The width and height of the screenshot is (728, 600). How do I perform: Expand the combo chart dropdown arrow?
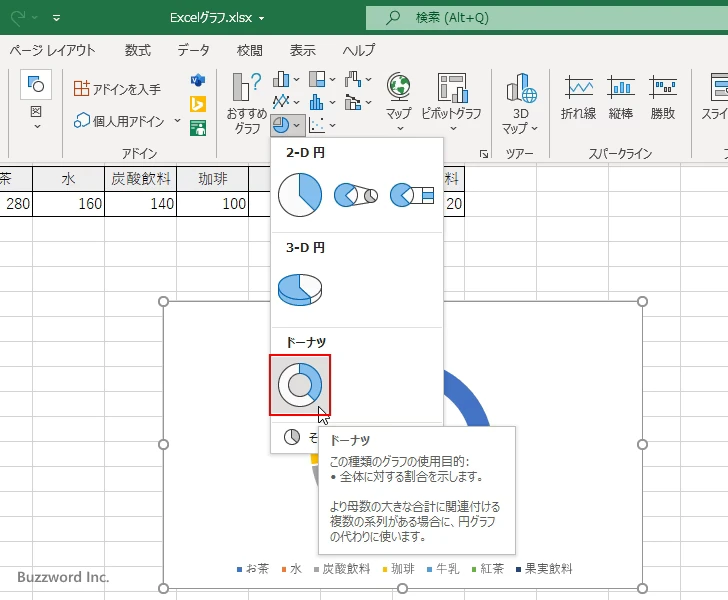368,102
